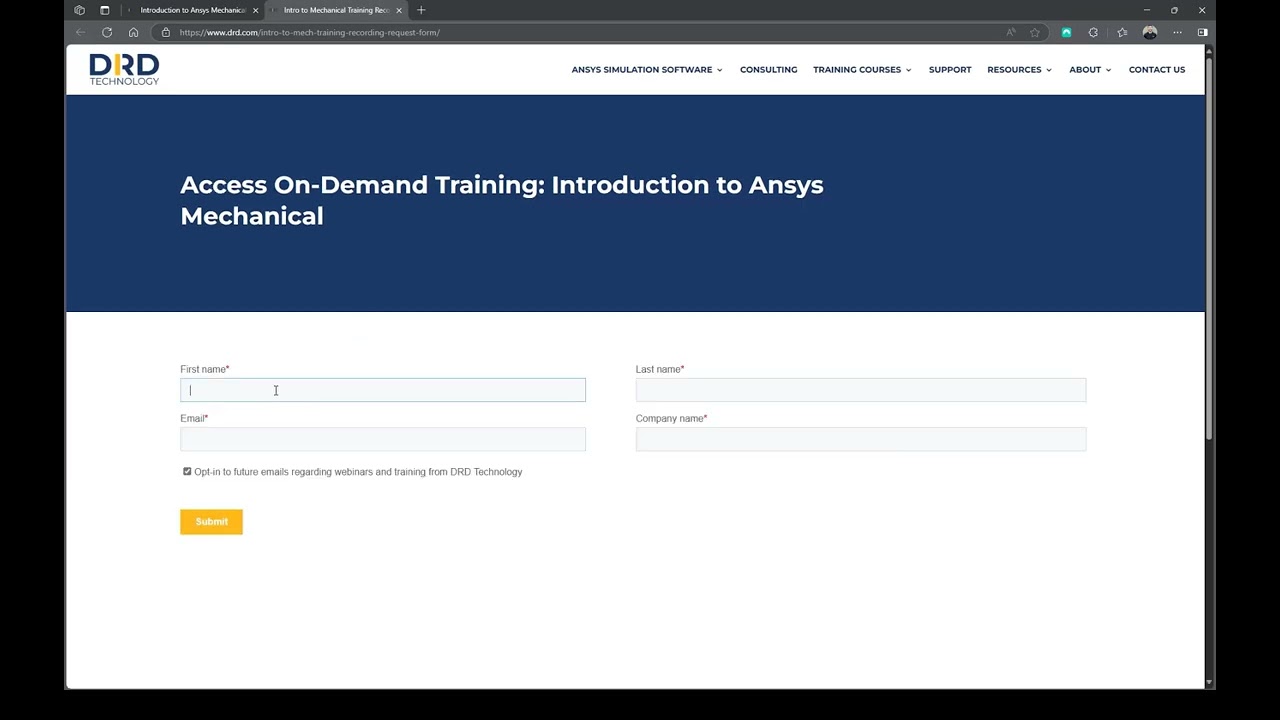The image size is (1280, 720).
Task: Add page to favorites with the star icon
Action: [x=1035, y=32]
